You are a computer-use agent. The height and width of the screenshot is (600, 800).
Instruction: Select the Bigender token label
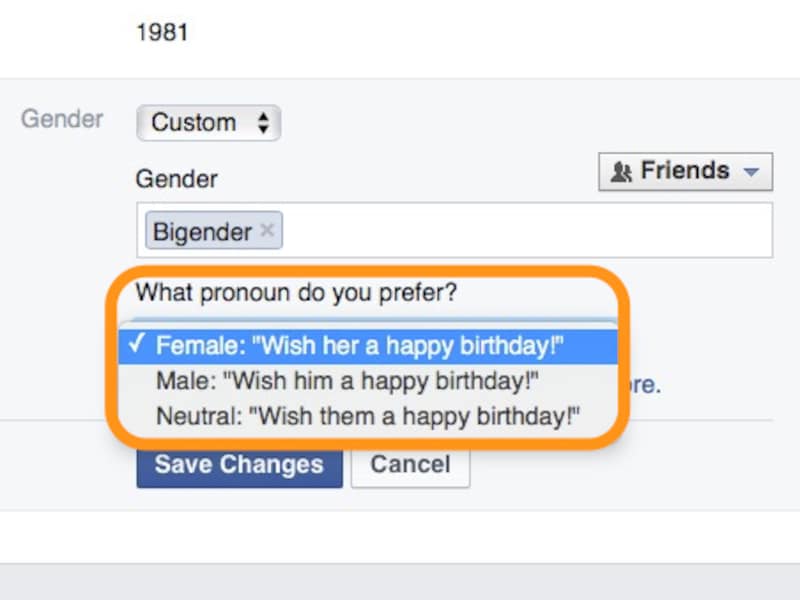[202, 232]
